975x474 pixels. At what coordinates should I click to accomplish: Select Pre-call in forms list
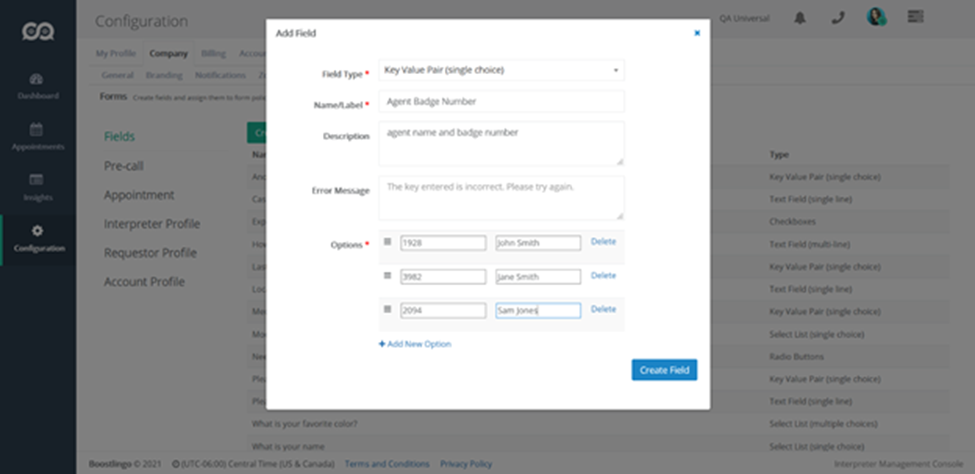coord(125,166)
